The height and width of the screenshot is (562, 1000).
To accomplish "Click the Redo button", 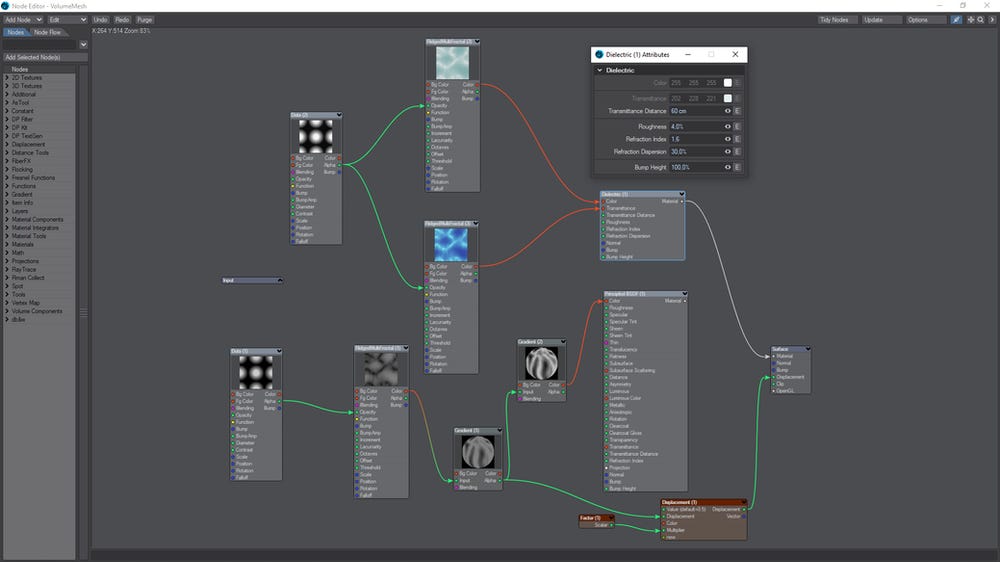I will click(122, 20).
